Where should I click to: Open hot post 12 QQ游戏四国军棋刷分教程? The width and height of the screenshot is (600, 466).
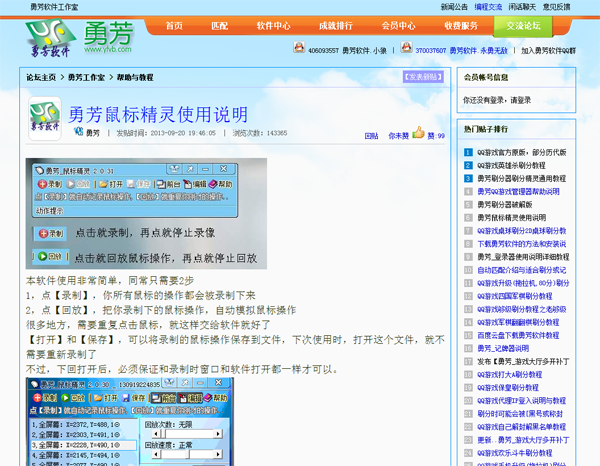[x=515, y=296]
